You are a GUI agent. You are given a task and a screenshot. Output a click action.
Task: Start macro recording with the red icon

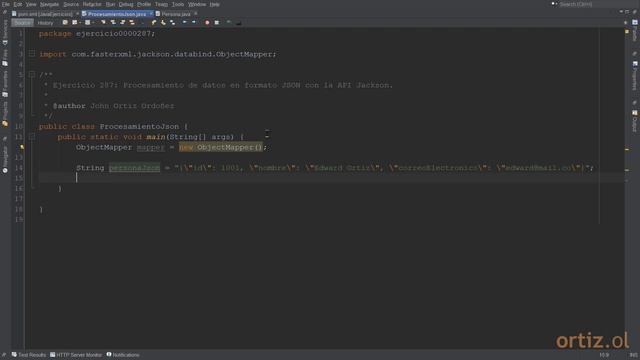(207, 22)
